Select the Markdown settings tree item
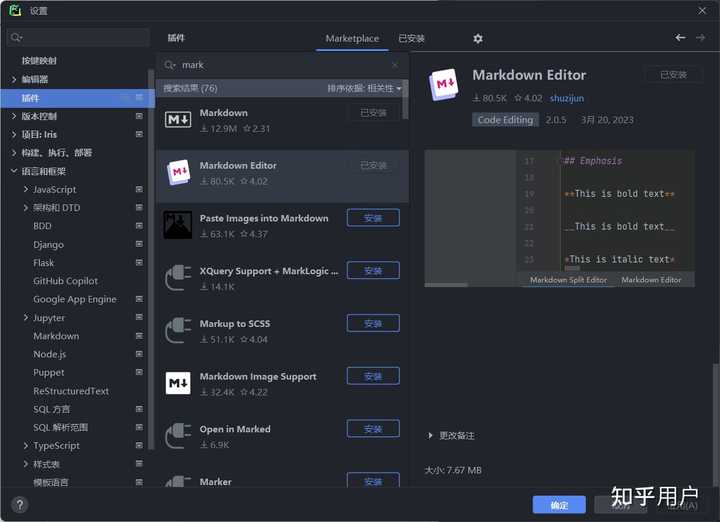Viewport: 720px width, 522px height. click(56, 336)
